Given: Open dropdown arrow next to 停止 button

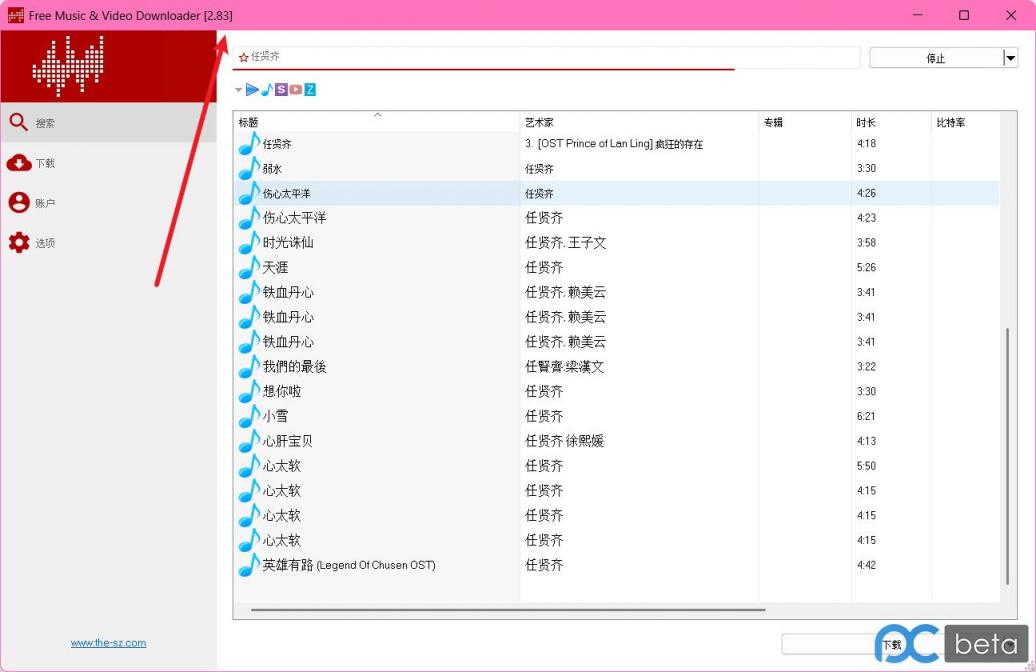Looking at the screenshot, I should tap(1010, 58).
